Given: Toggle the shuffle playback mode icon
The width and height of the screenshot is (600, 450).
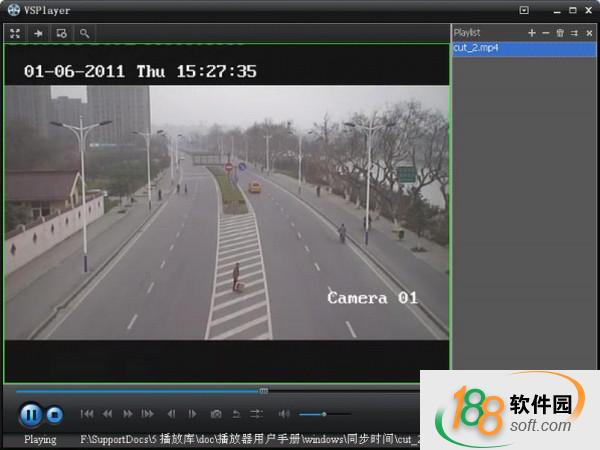Looking at the screenshot, I should pyautogui.click(x=256, y=414).
